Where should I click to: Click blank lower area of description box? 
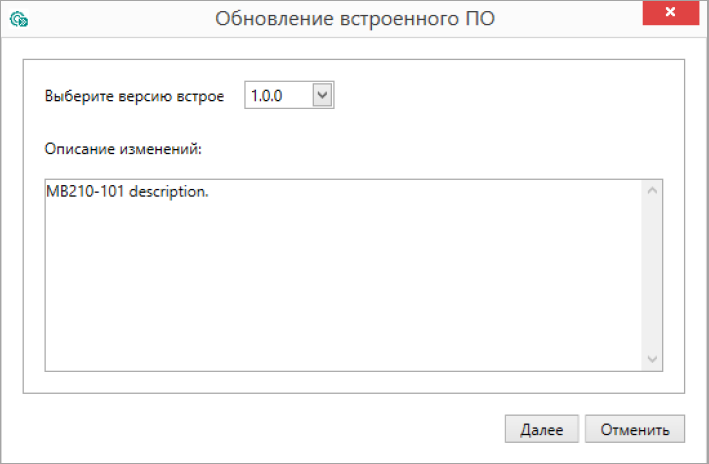tap(344, 308)
